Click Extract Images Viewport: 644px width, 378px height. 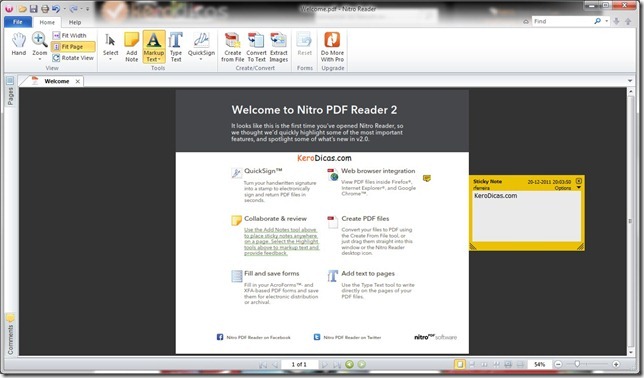click(278, 47)
